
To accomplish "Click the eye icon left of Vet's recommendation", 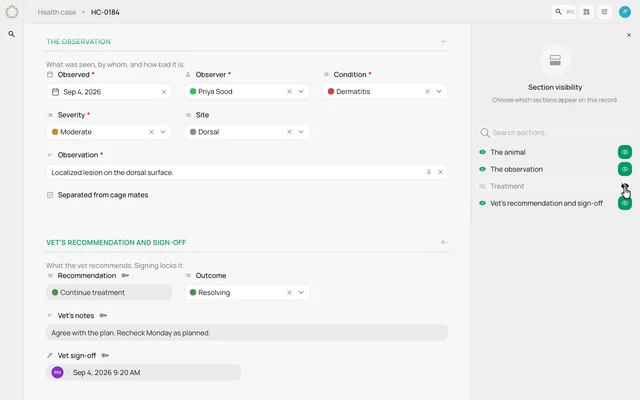I will click(x=482, y=203).
